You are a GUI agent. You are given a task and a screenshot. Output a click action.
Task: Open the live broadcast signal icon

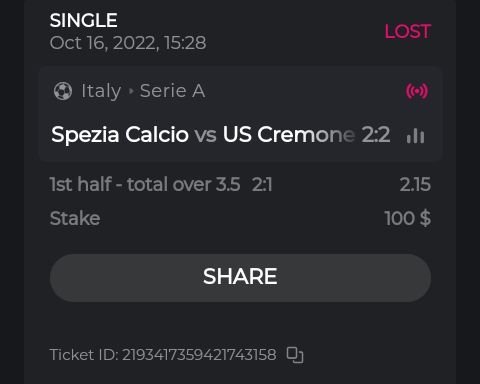point(417,91)
